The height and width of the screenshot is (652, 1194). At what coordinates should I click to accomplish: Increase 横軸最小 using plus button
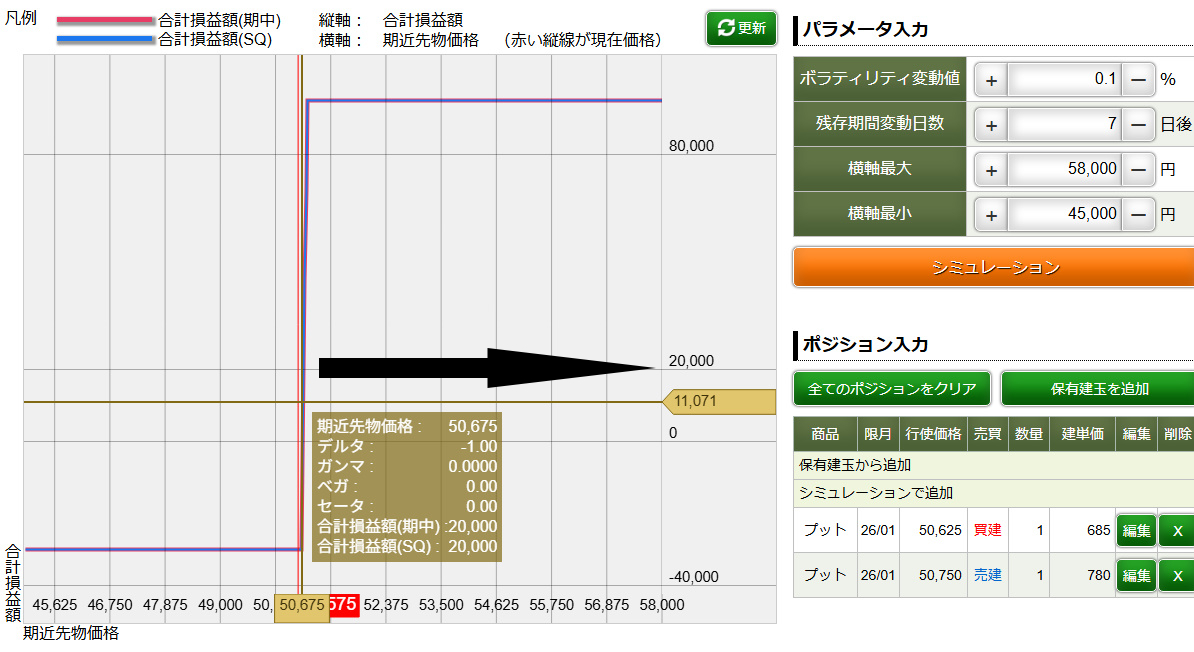991,214
